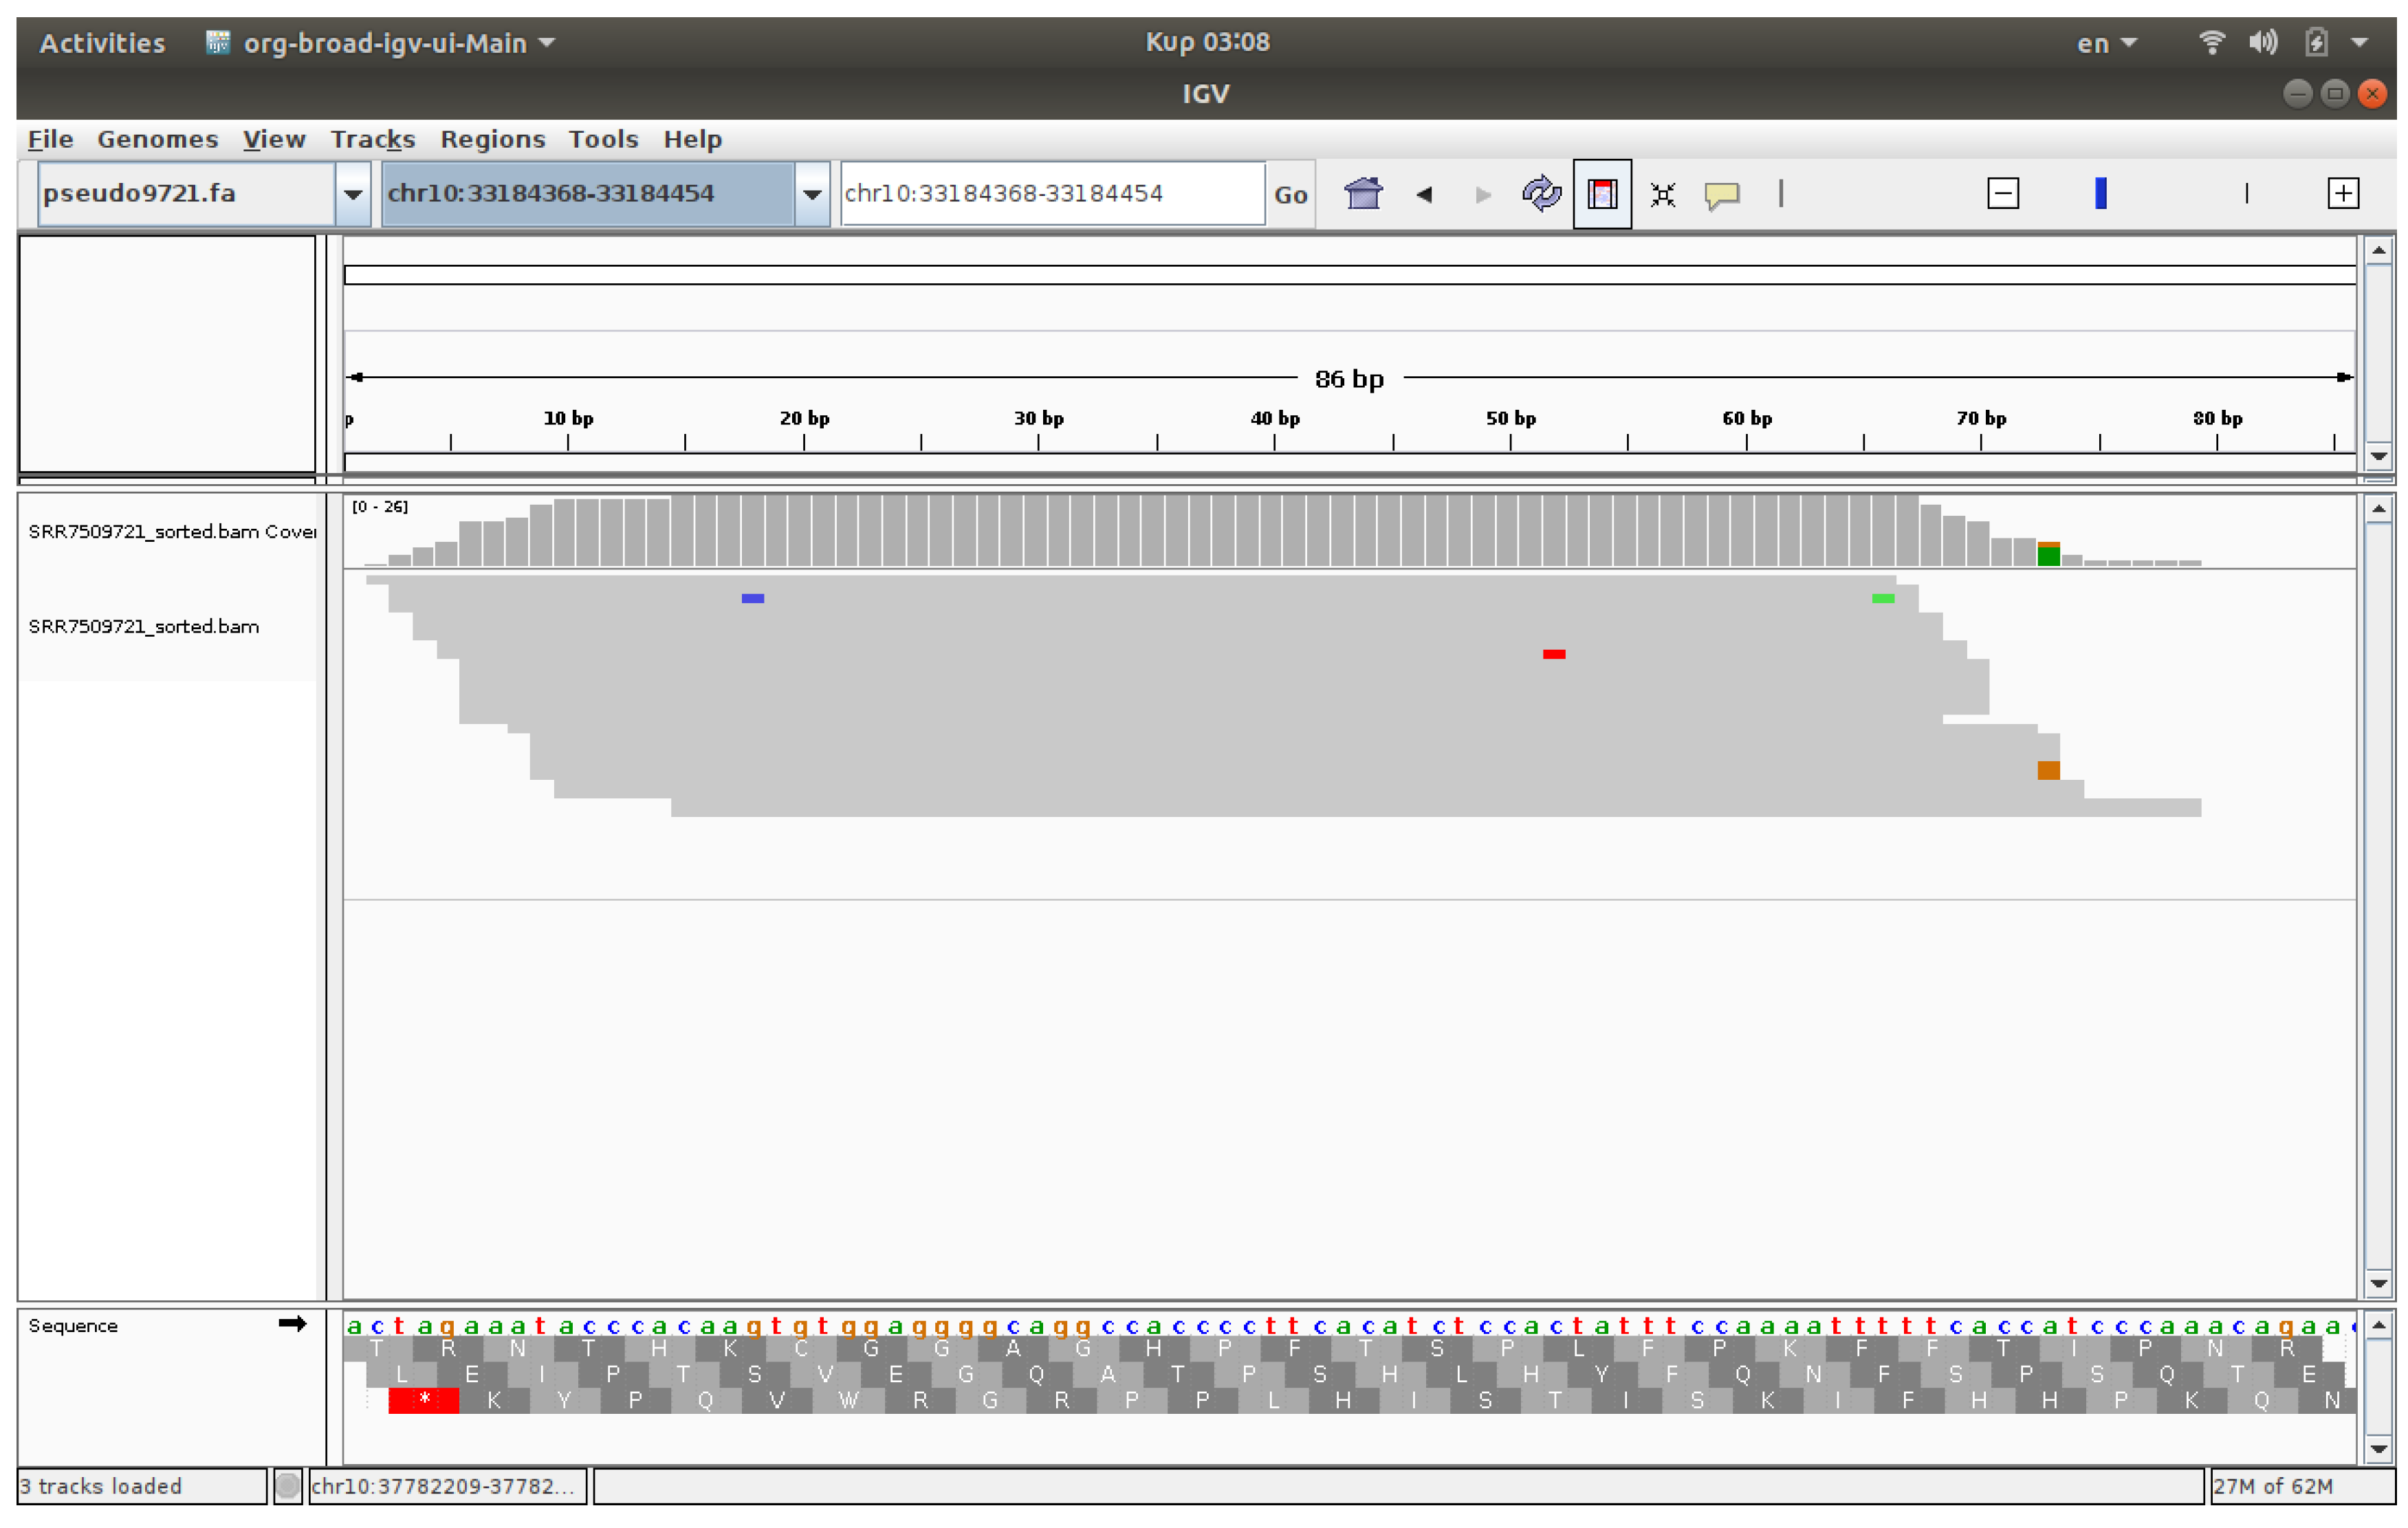Click the chr10:37782209 status bar location
The height and width of the screenshot is (1528, 2408).
[446, 1487]
